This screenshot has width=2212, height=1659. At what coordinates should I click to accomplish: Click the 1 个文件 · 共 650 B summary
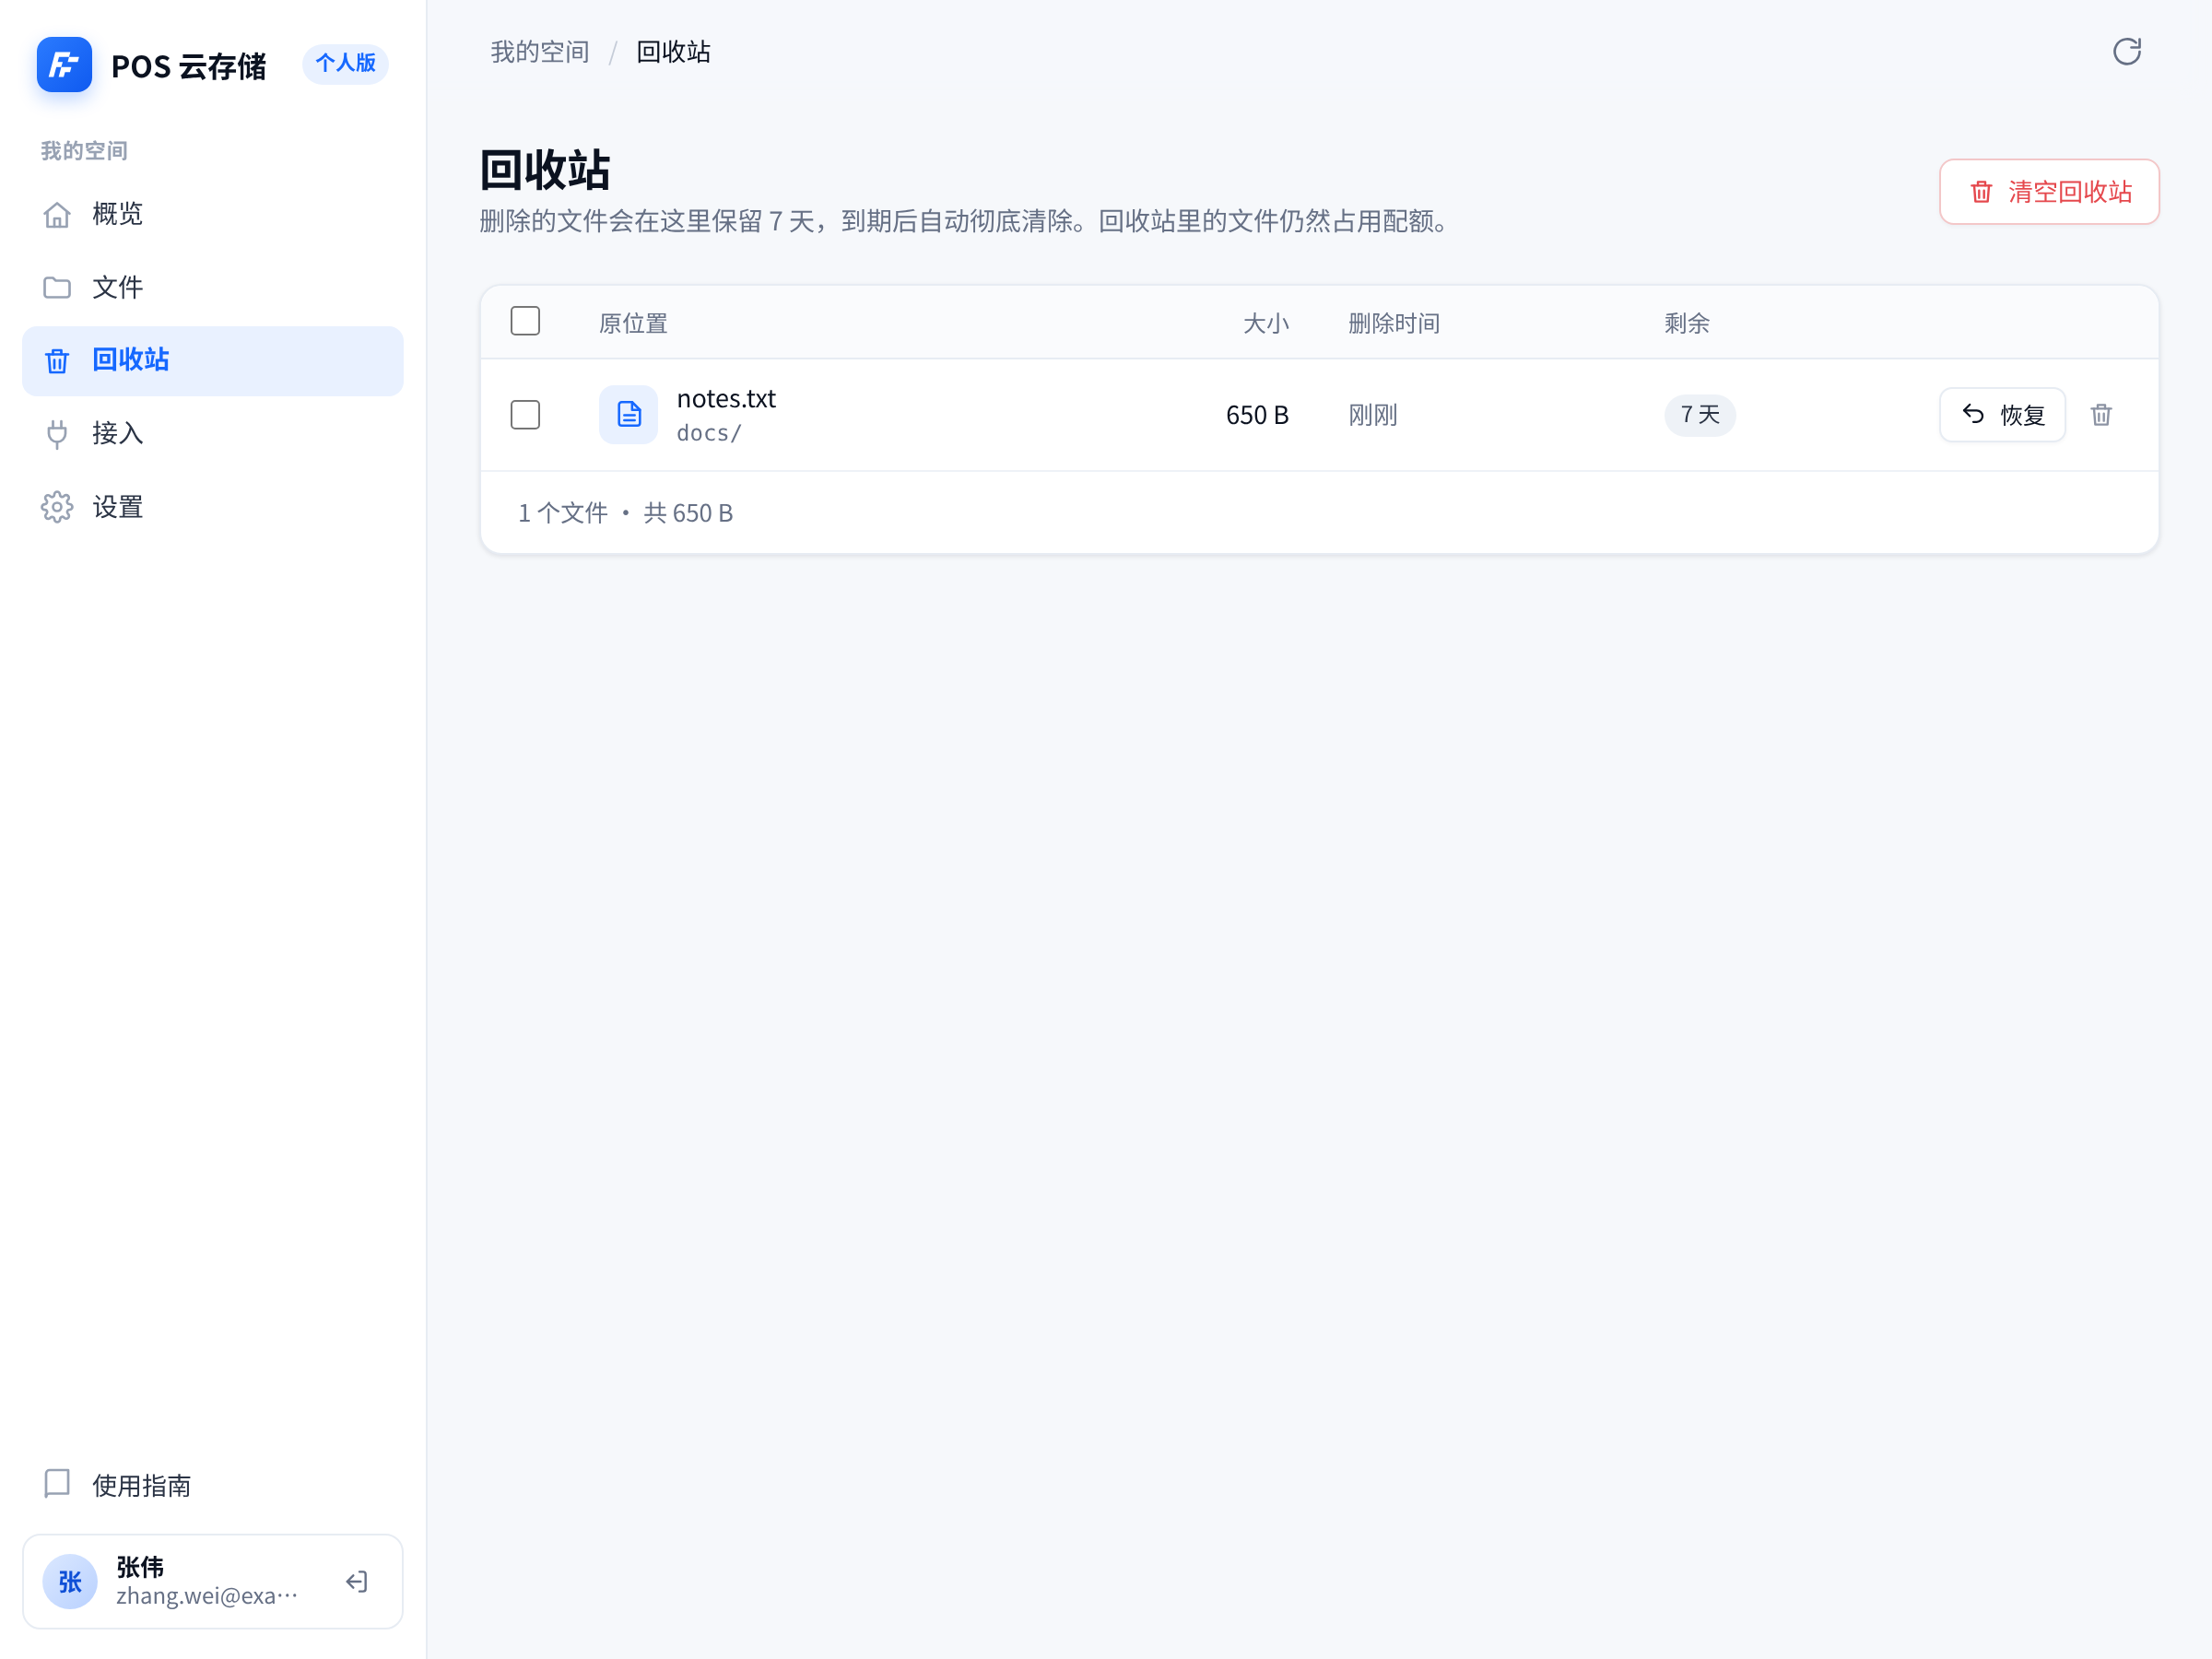pyautogui.click(x=625, y=513)
